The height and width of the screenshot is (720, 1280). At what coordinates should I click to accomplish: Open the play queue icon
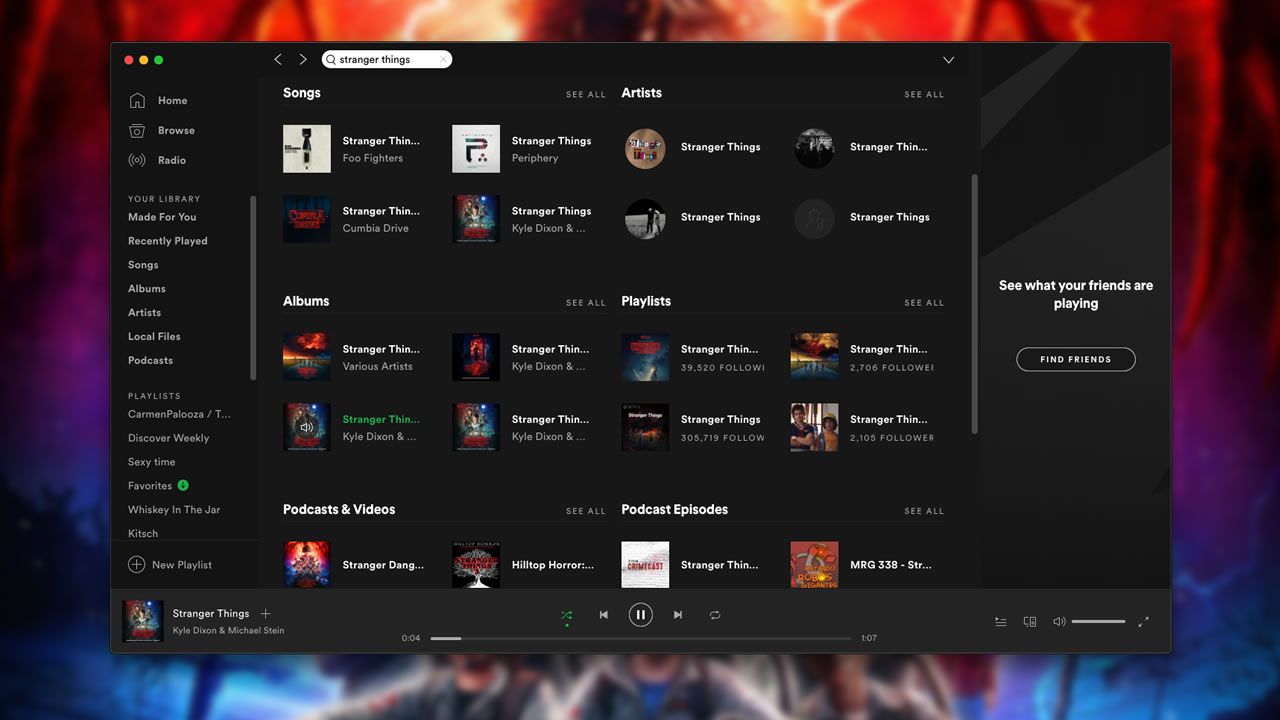(x=1000, y=622)
